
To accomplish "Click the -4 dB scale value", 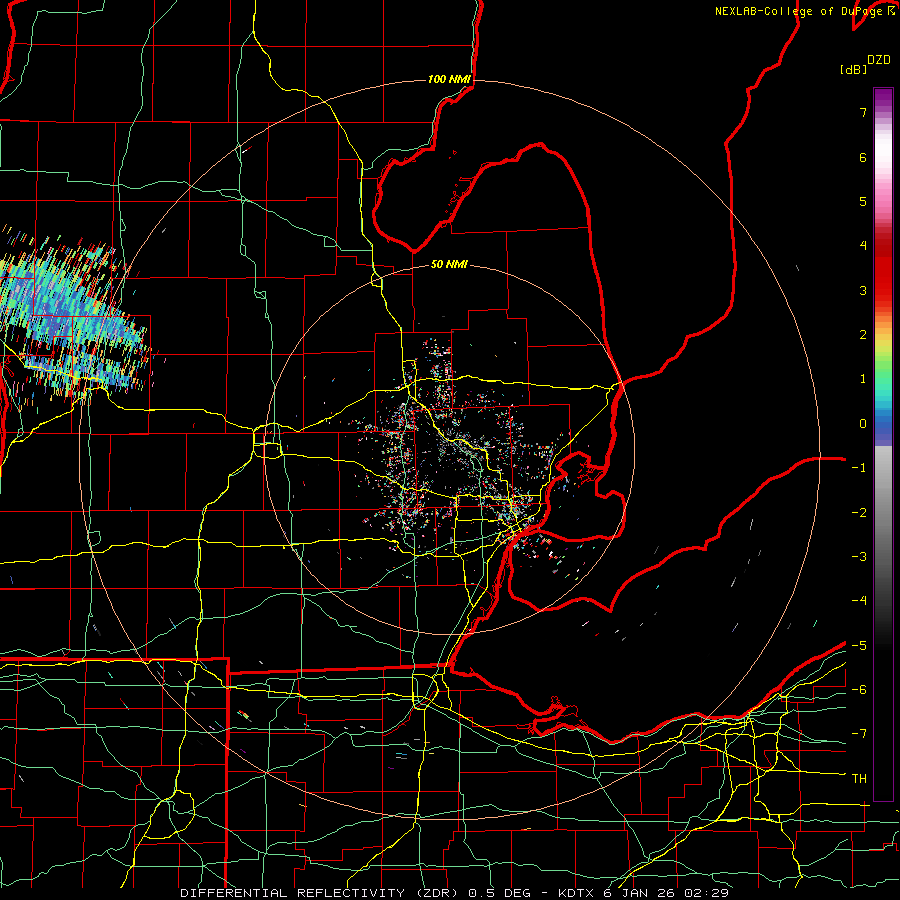I will coord(859,601).
